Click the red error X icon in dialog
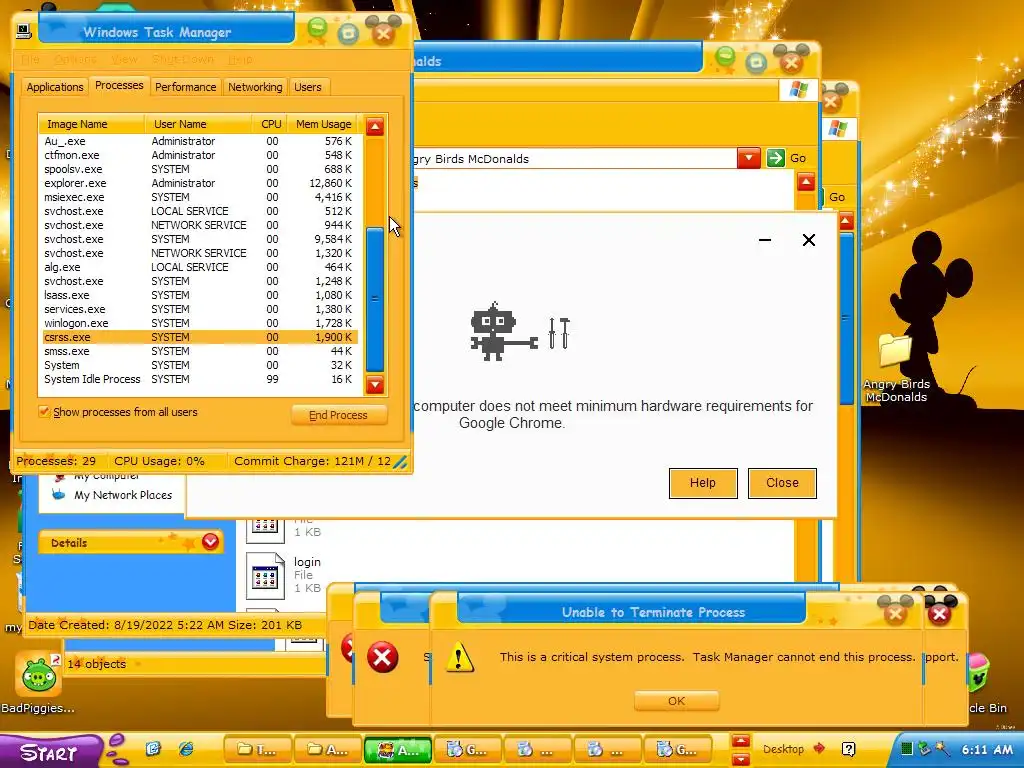1024x768 pixels. [383, 657]
